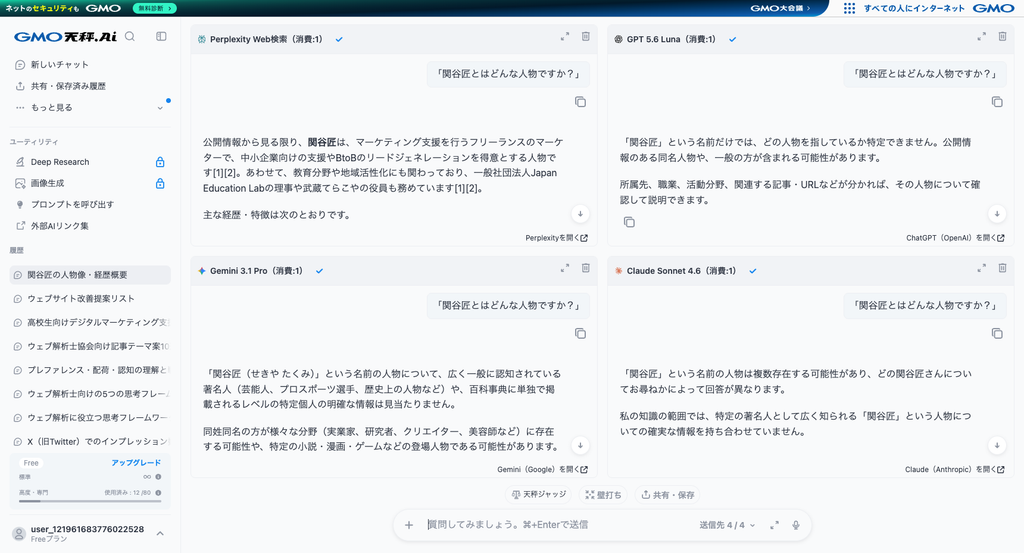
Task: Copy the GPT 5.6 Luna answer text
Action: click(629, 223)
